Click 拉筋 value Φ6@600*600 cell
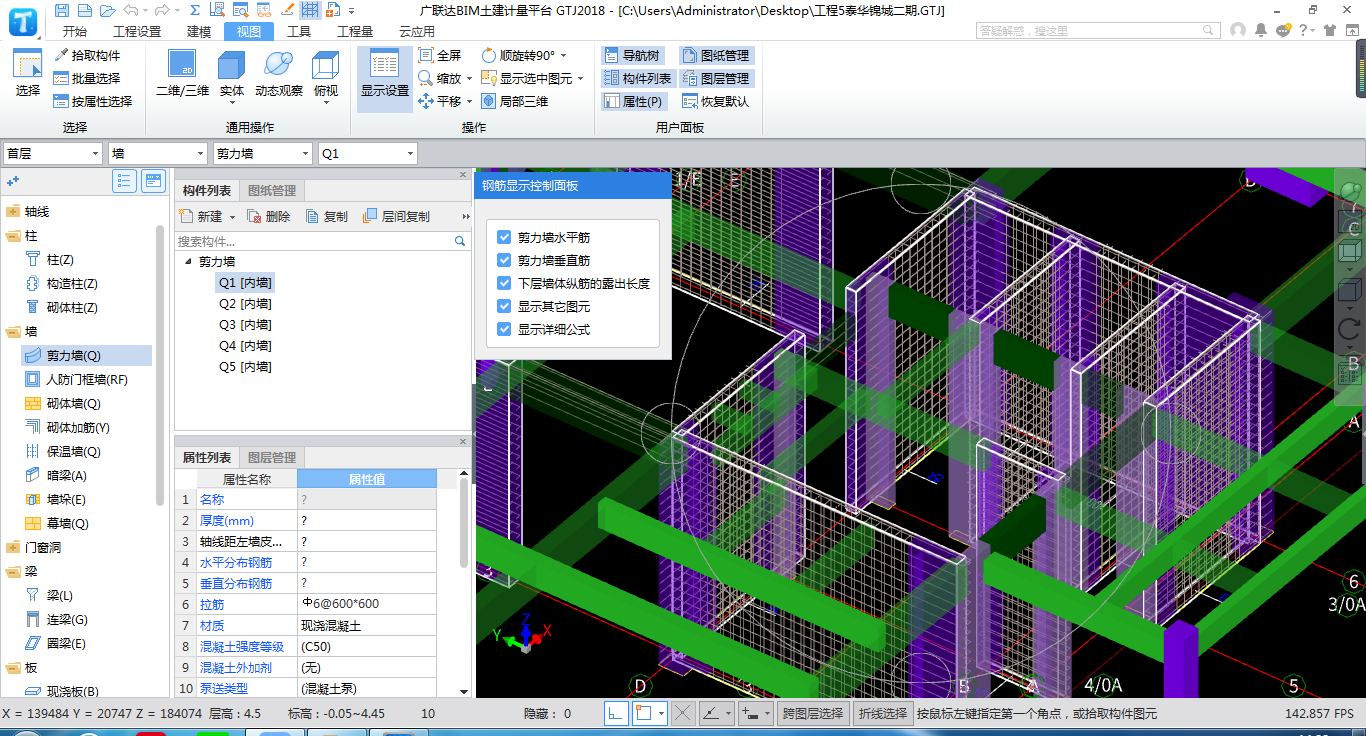 (367, 604)
